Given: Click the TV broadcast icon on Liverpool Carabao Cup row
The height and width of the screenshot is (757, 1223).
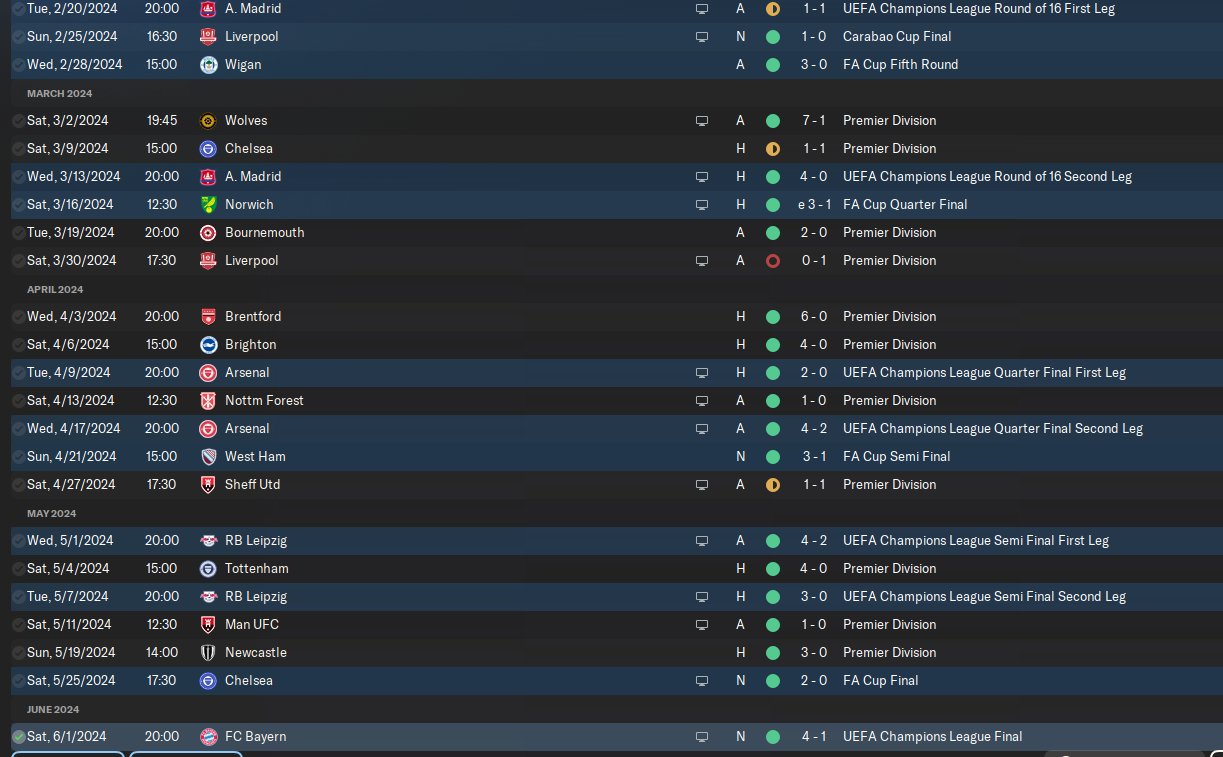Looking at the screenshot, I should 702,37.
